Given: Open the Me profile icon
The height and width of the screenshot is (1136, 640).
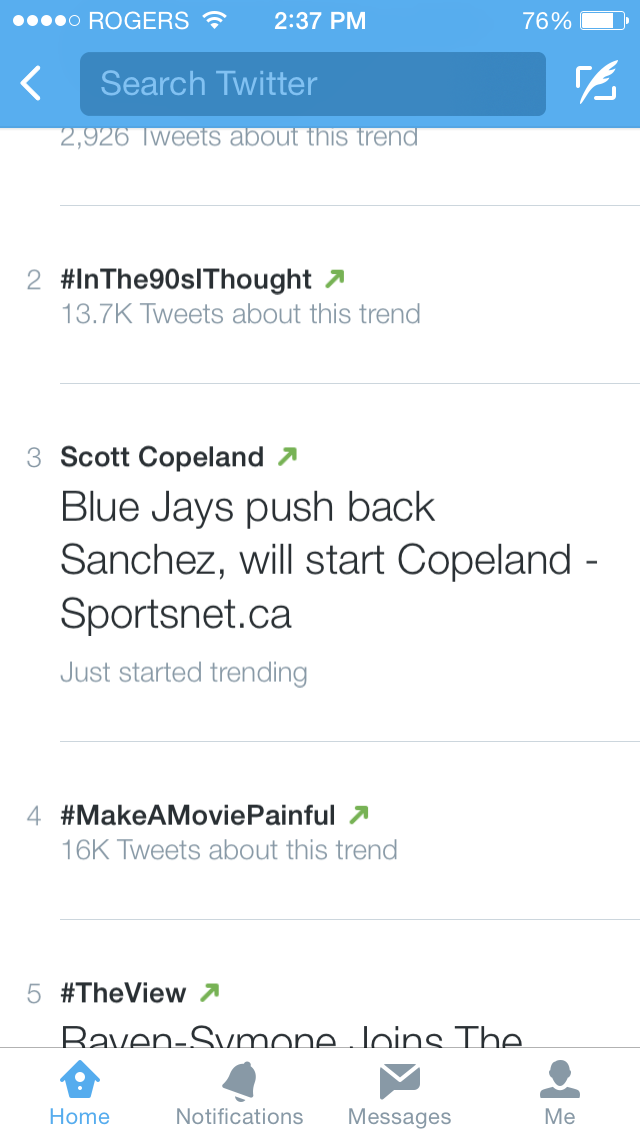Looking at the screenshot, I should [560, 1080].
